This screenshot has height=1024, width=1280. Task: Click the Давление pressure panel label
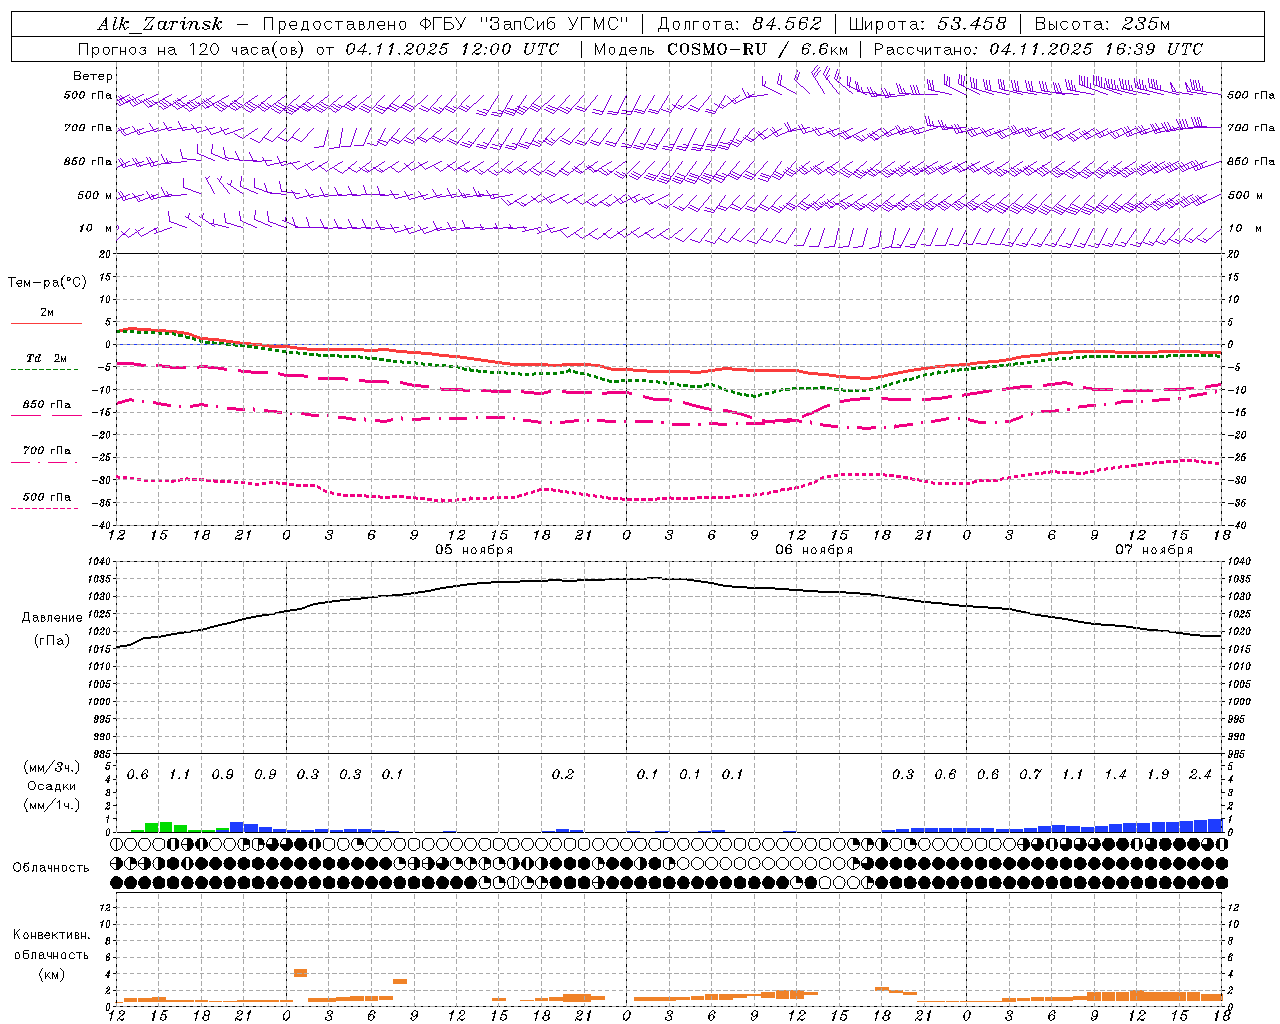[x=52, y=618]
